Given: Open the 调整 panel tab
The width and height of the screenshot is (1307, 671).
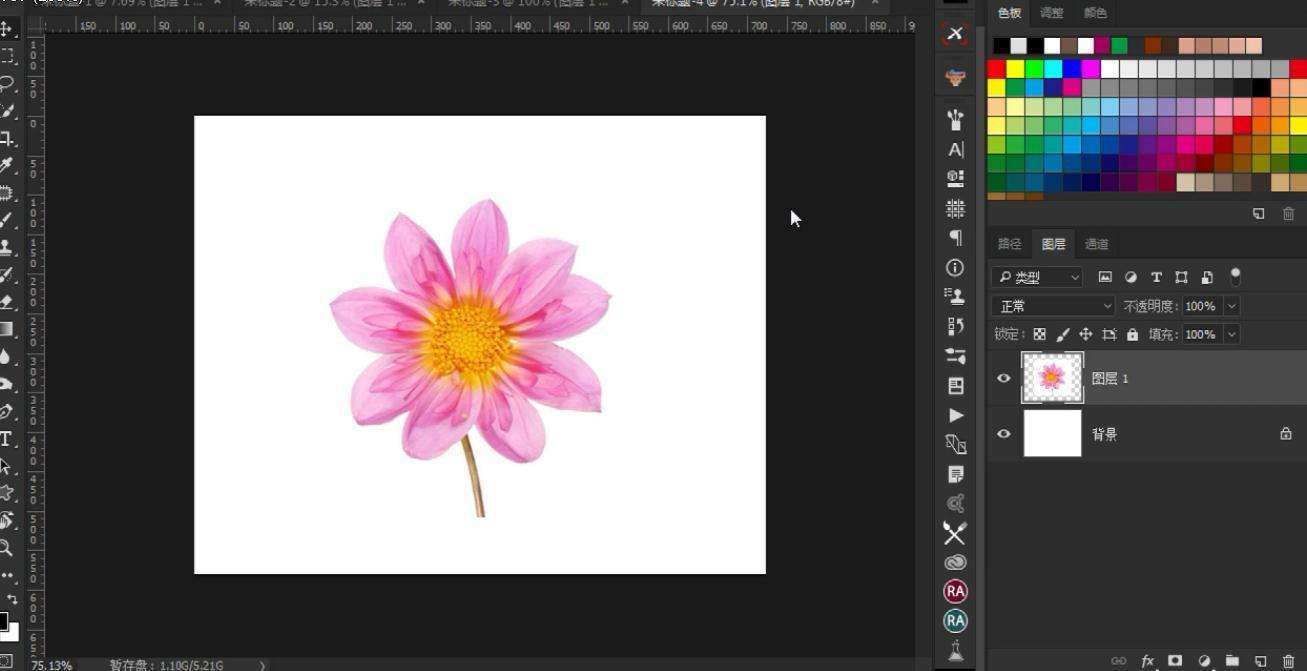Looking at the screenshot, I should click(1052, 13).
